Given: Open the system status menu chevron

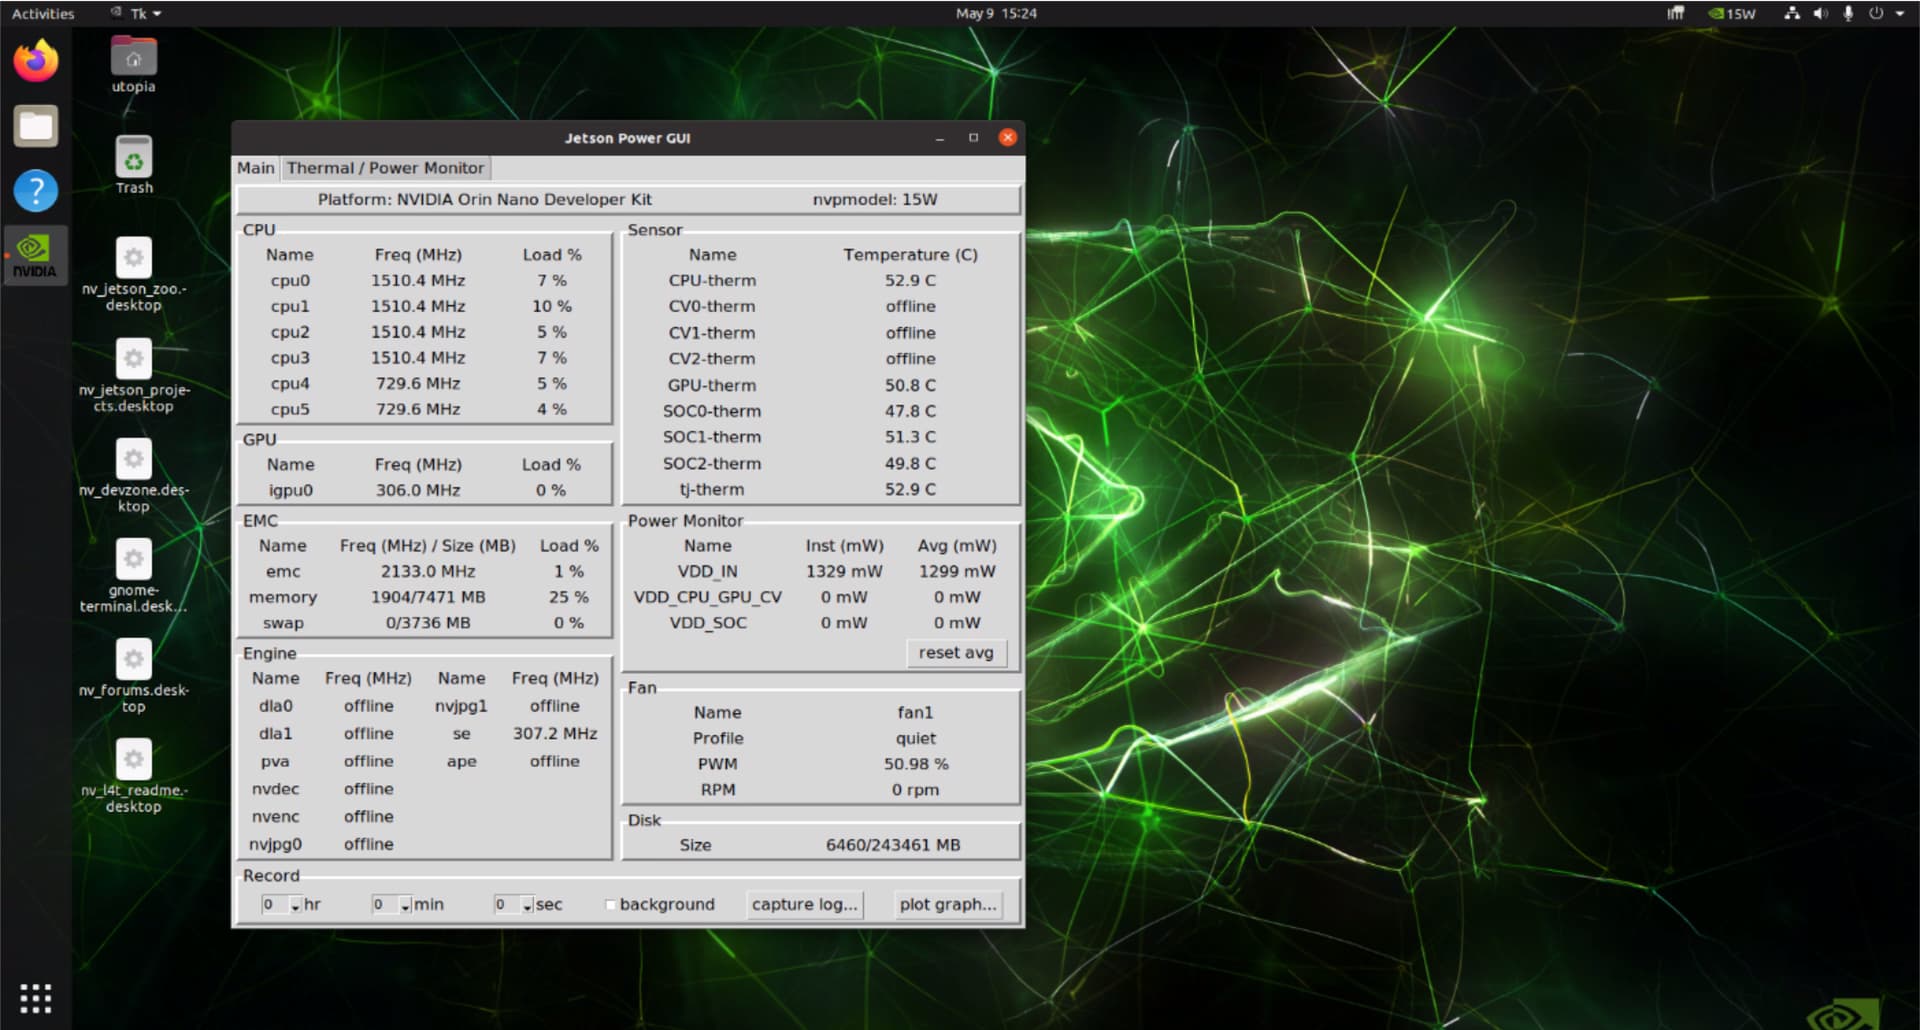Looking at the screenshot, I should click(1902, 14).
